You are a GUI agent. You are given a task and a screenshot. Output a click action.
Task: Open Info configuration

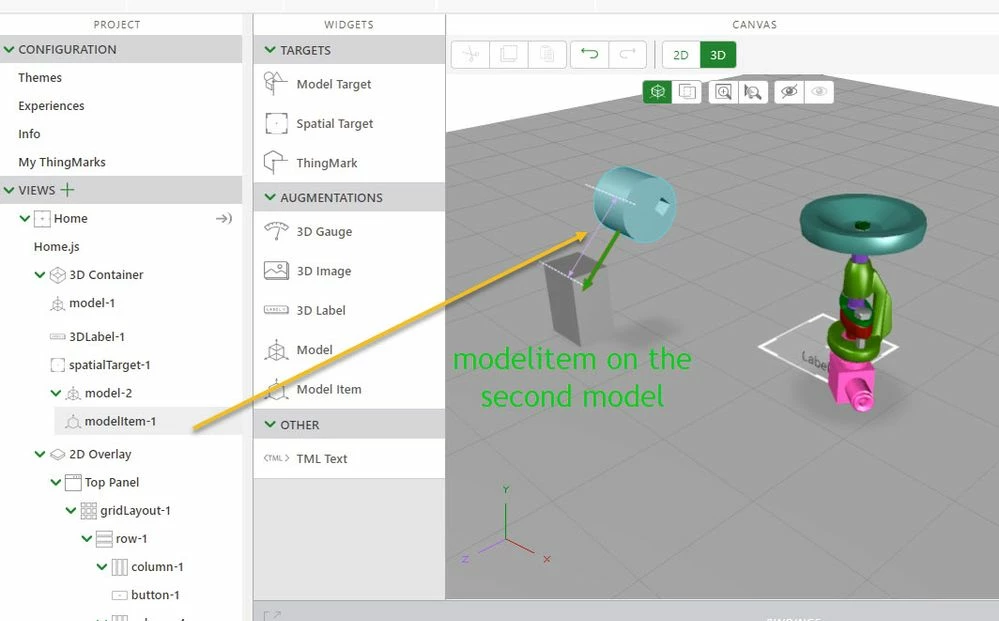click(x=29, y=134)
